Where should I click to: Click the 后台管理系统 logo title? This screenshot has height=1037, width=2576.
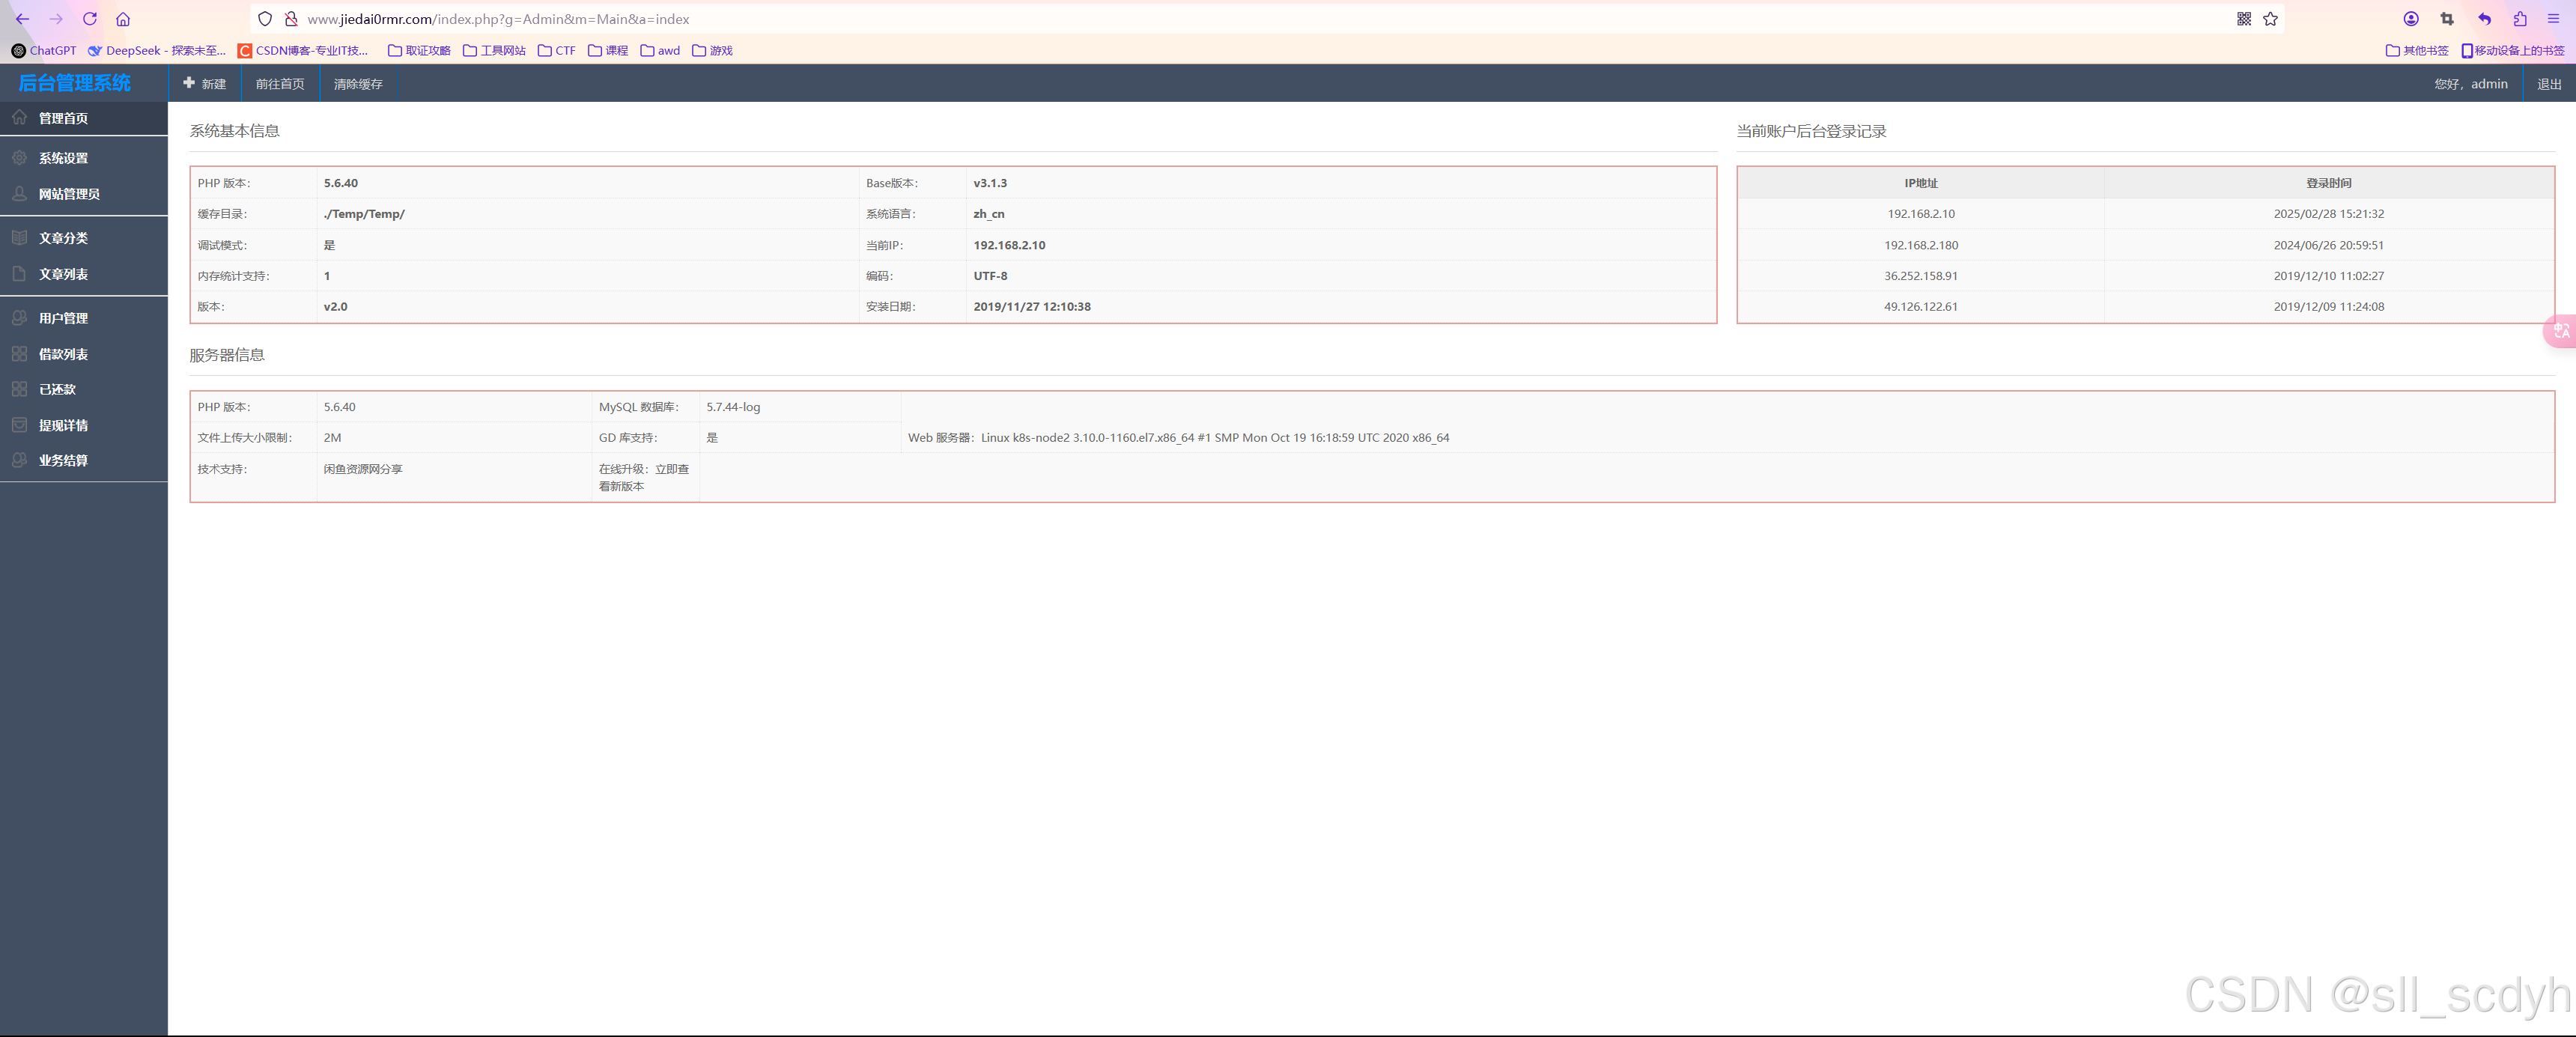[x=75, y=83]
